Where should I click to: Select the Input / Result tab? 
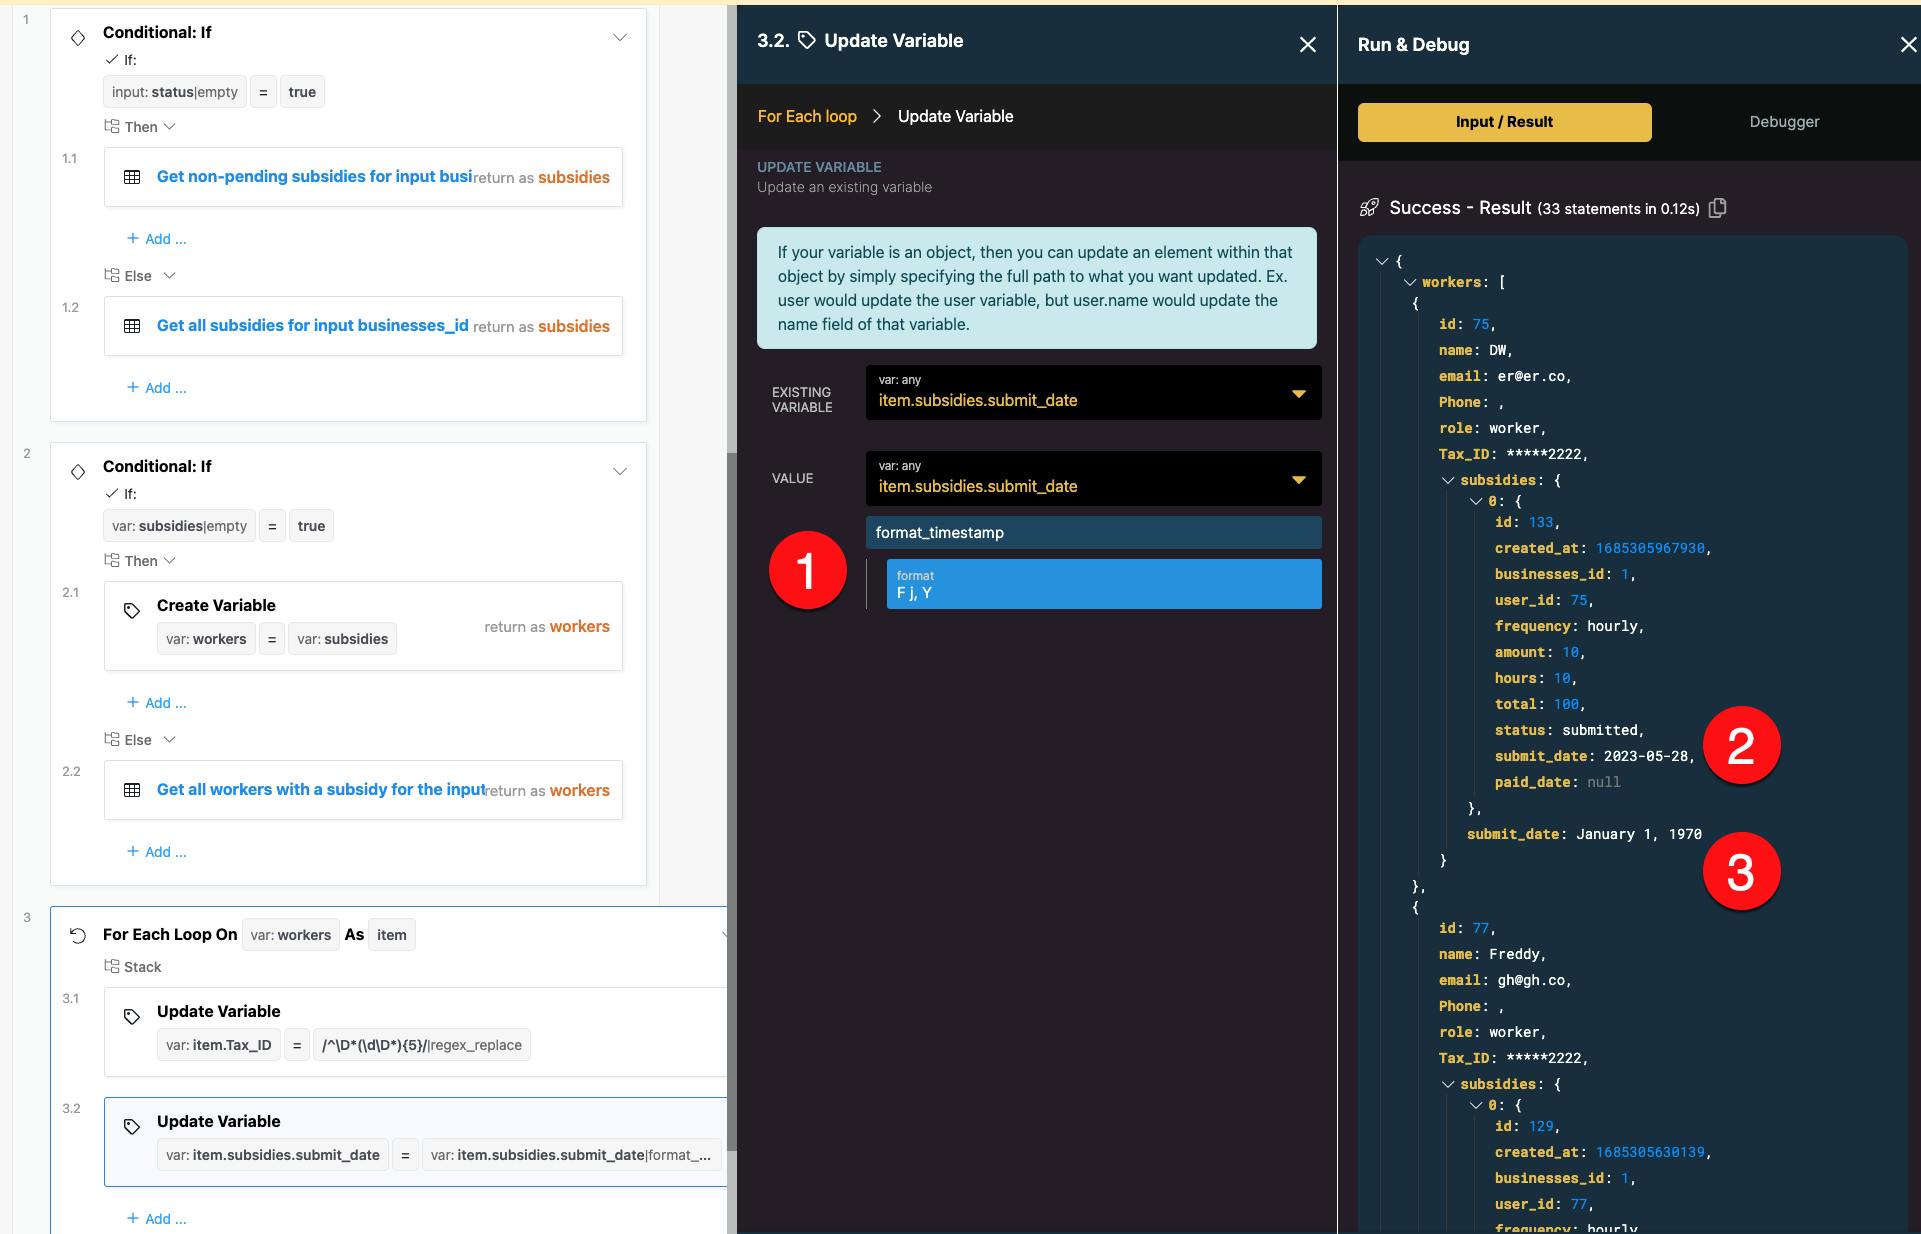click(x=1504, y=122)
